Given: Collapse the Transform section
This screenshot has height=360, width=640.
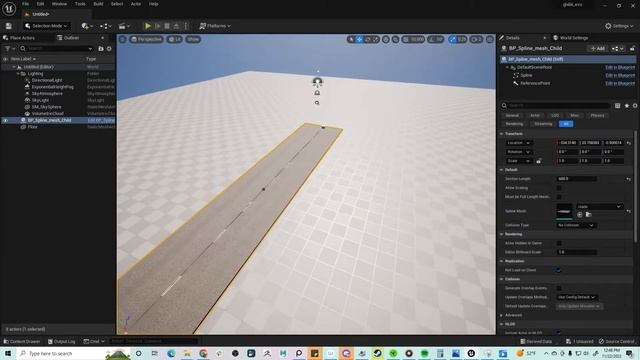Looking at the screenshot, I should tap(502, 134).
